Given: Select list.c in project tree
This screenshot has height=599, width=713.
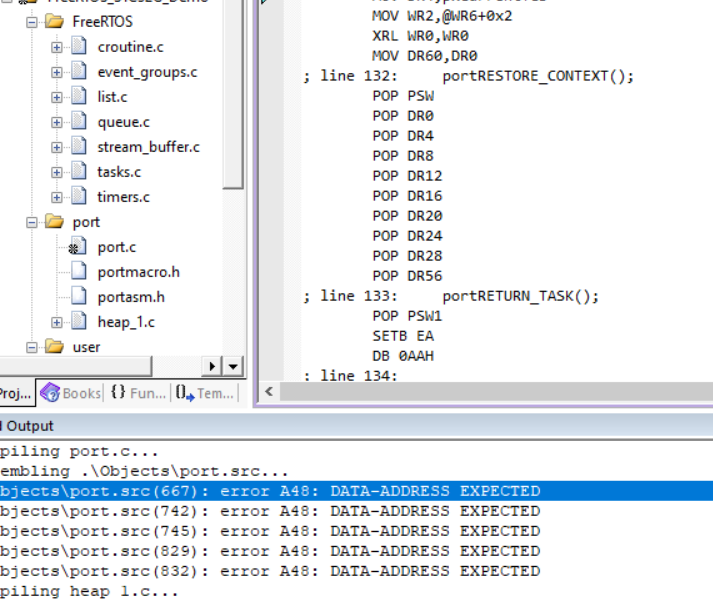Looking at the screenshot, I should [x=112, y=97].
